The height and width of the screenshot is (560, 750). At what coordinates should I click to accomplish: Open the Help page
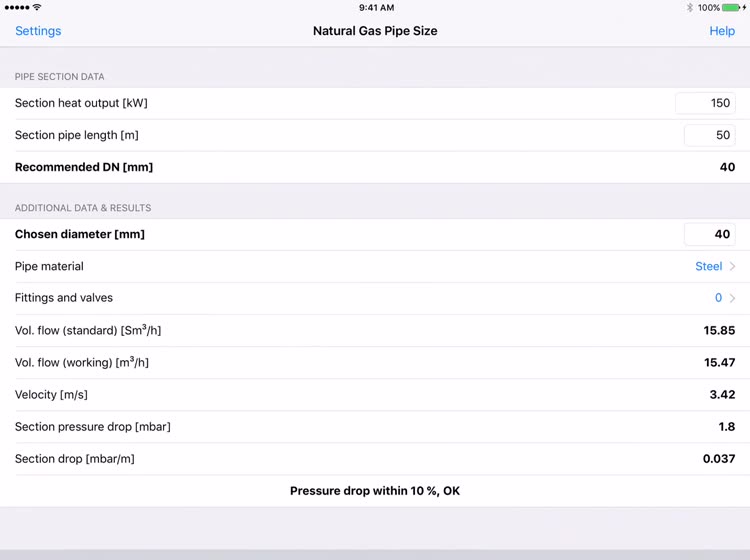click(722, 31)
